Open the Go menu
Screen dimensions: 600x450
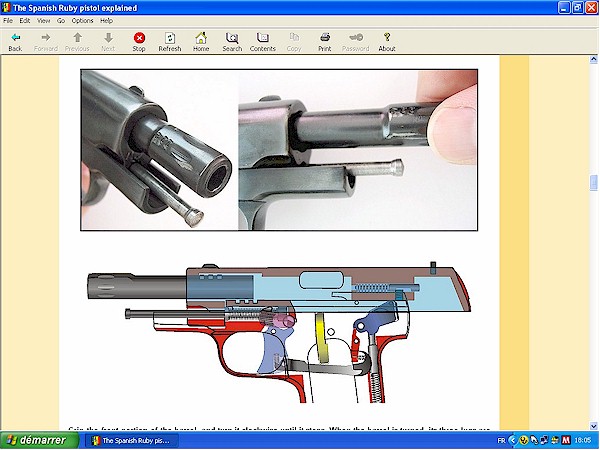click(61, 21)
